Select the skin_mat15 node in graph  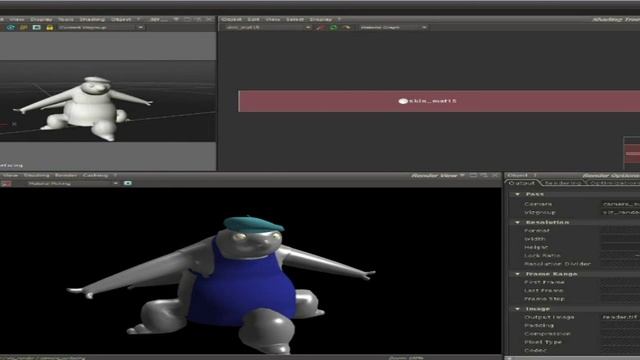[439, 101]
